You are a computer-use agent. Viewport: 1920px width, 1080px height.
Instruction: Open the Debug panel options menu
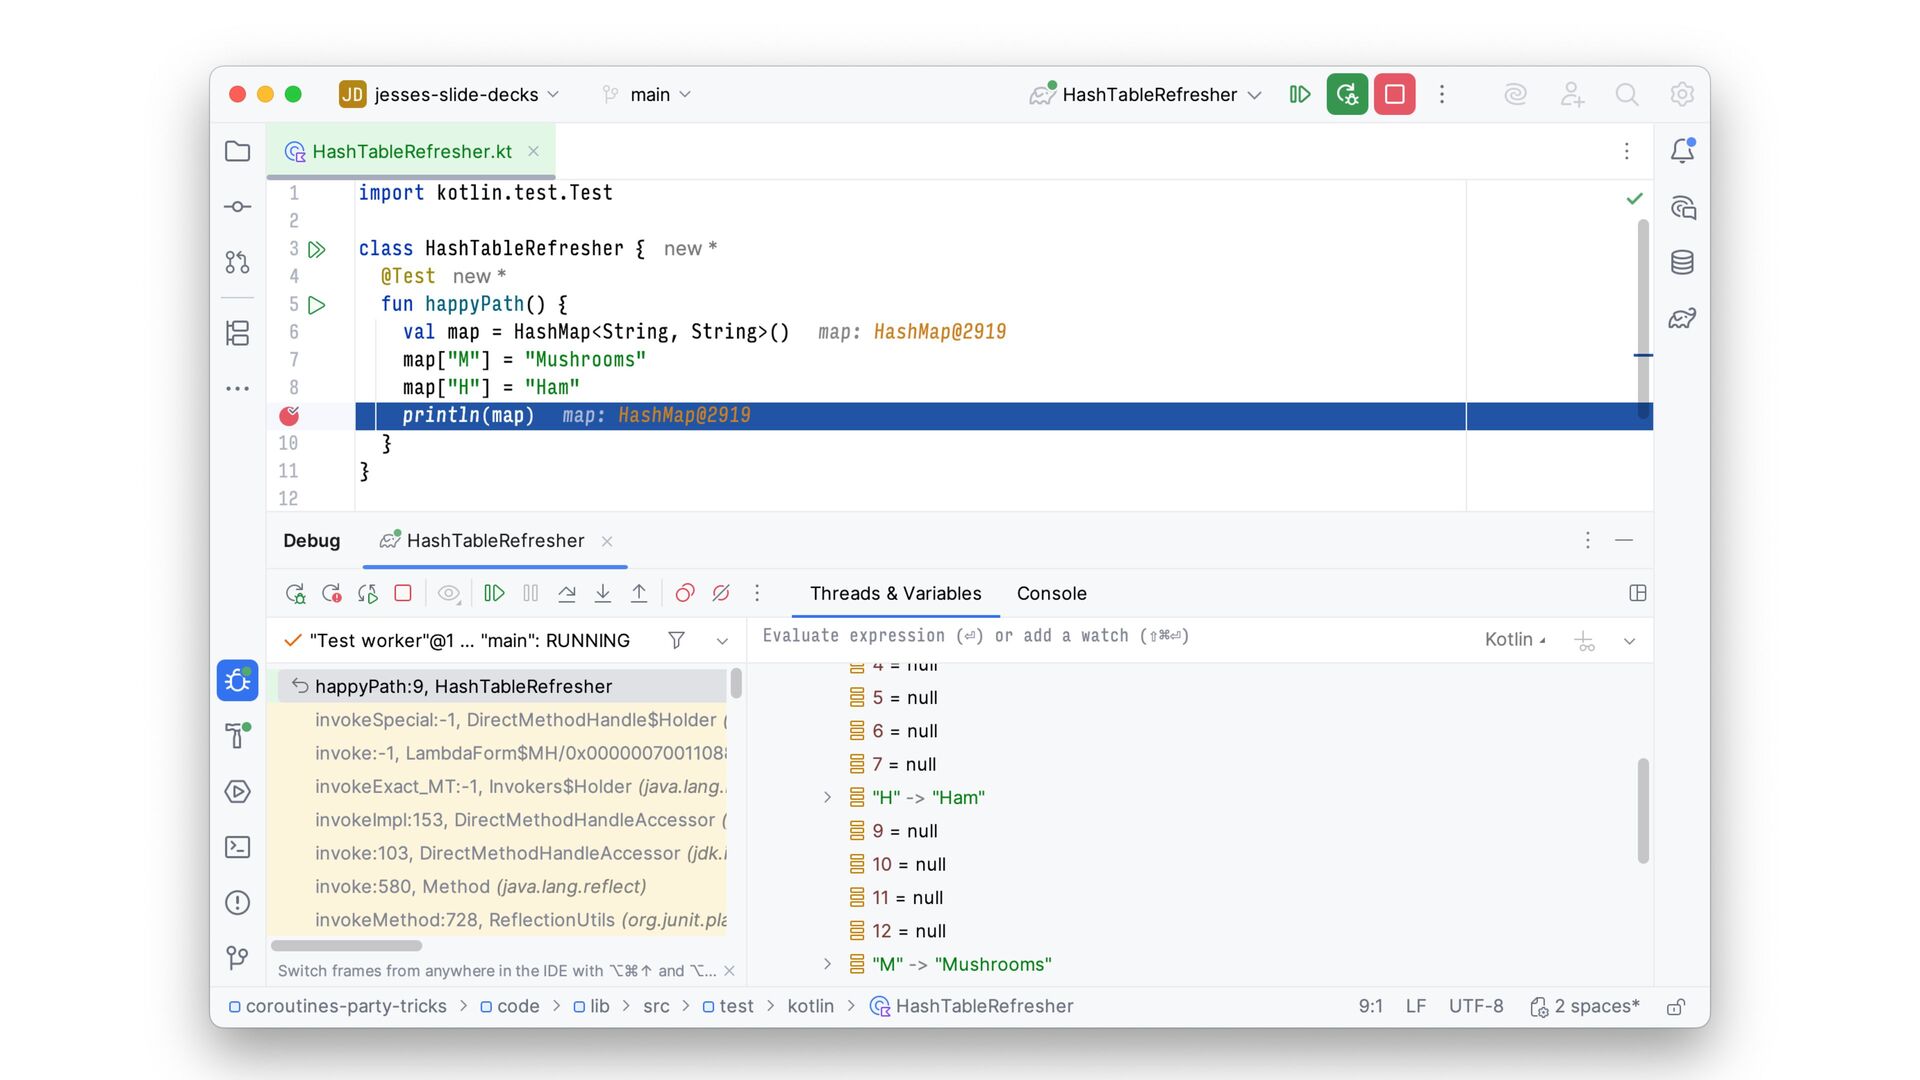pyautogui.click(x=1587, y=540)
